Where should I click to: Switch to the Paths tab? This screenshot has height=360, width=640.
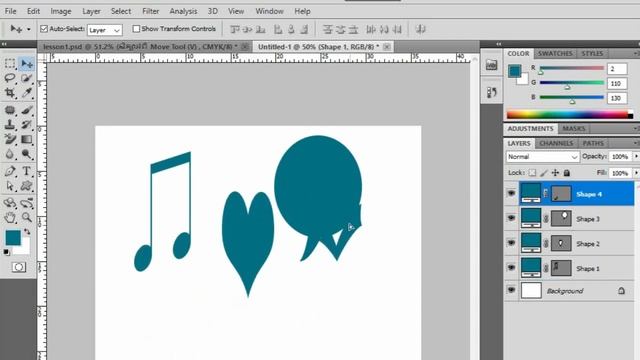(x=593, y=143)
